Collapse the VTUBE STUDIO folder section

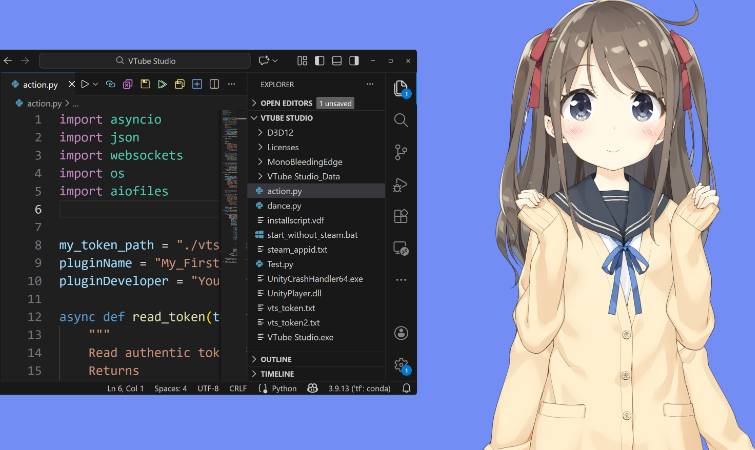[x=282, y=118]
